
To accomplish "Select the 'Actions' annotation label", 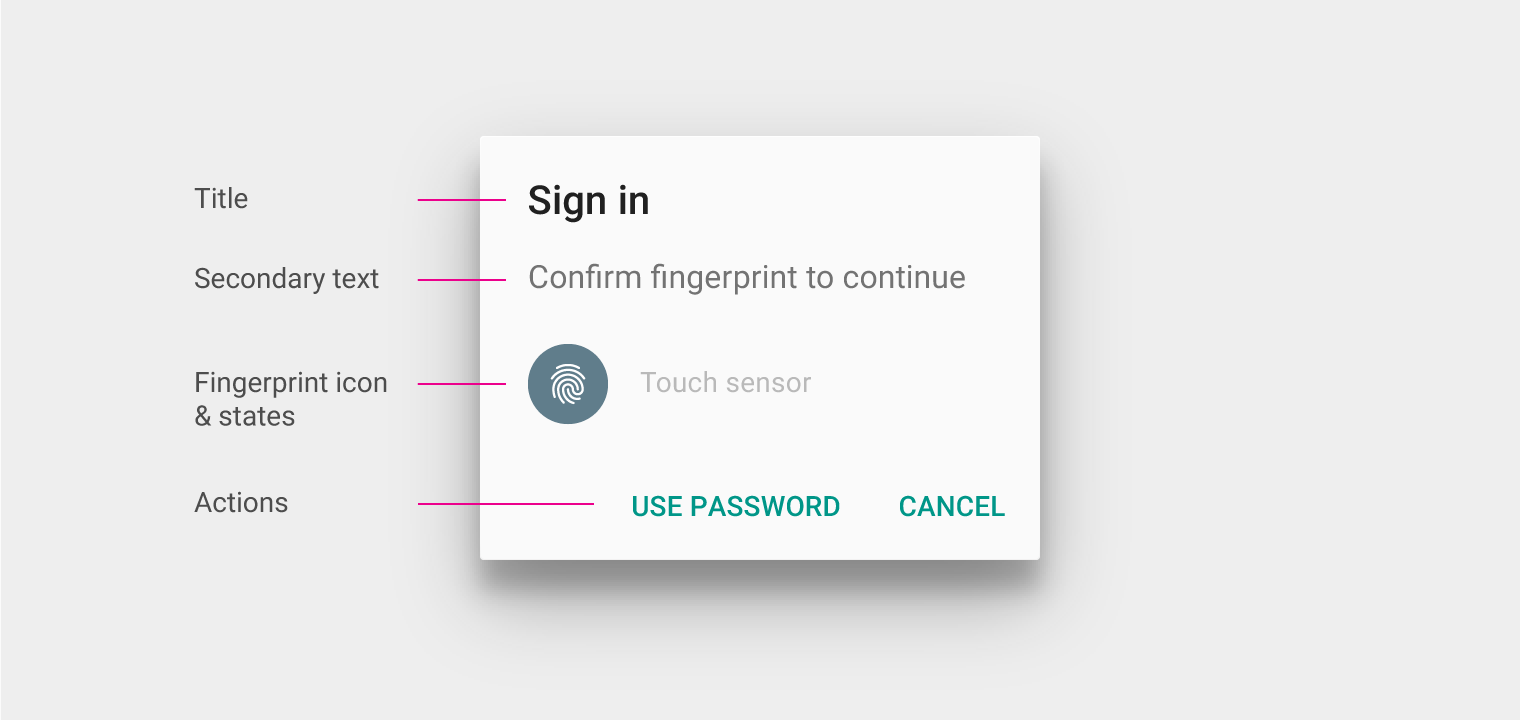I will 241,503.
